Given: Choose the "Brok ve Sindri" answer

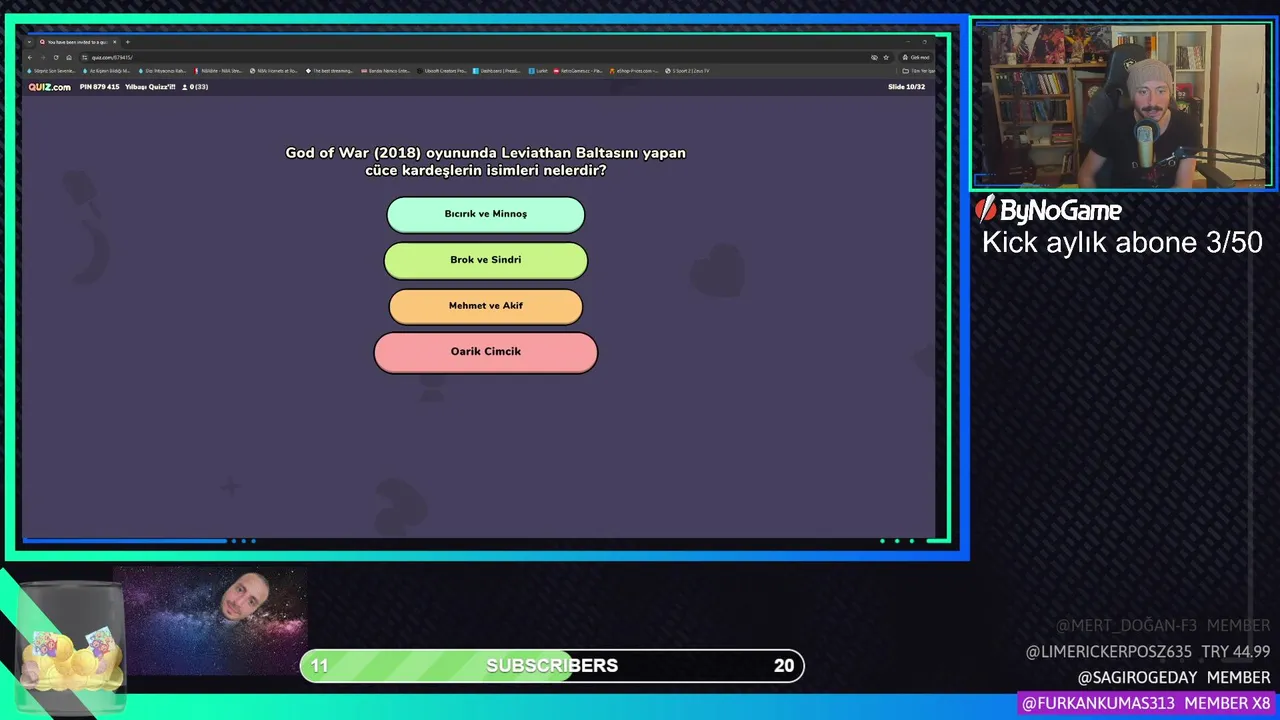Looking at the screenshot, I should point(486,260).
